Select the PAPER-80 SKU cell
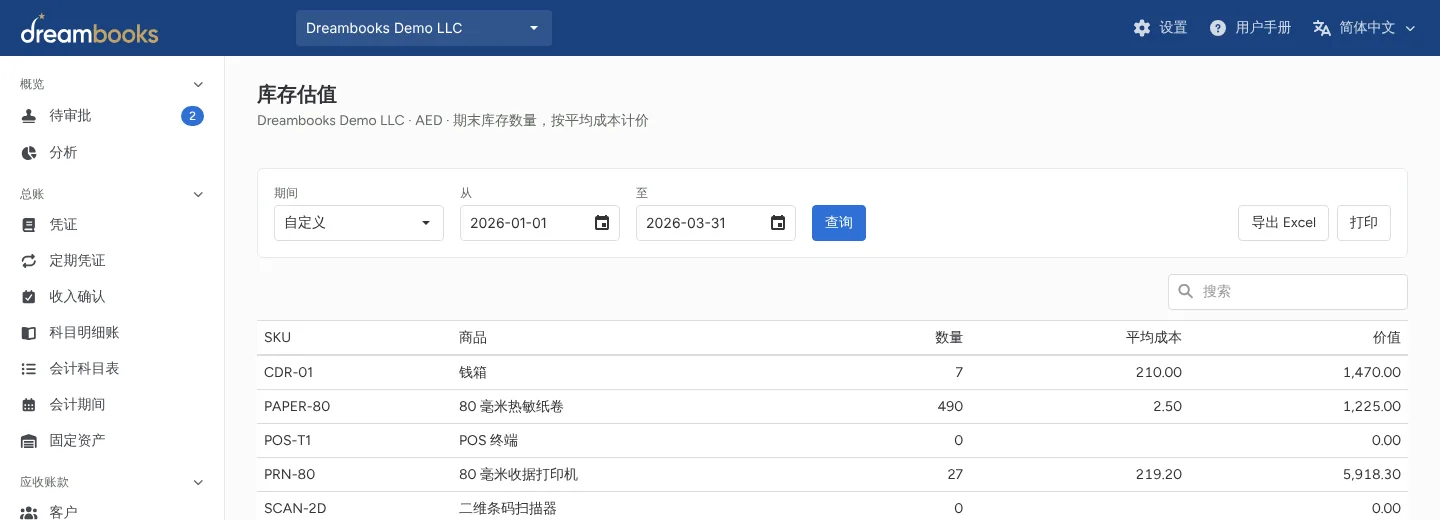The width and height of the screenshot is (1440, 520). click(297, 406)
